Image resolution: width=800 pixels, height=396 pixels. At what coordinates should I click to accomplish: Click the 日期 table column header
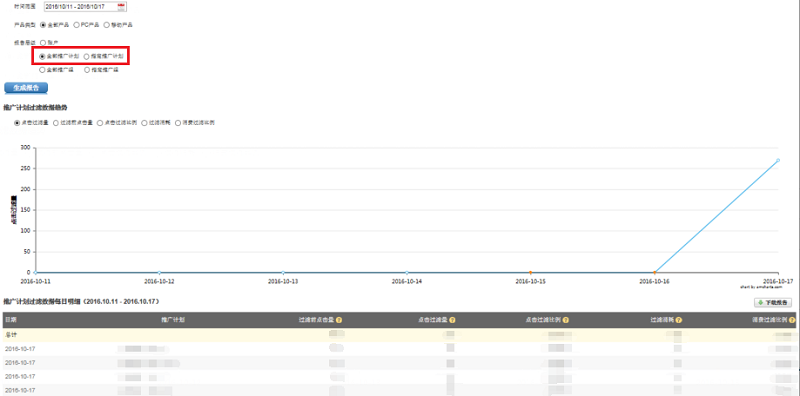[10, 320]
